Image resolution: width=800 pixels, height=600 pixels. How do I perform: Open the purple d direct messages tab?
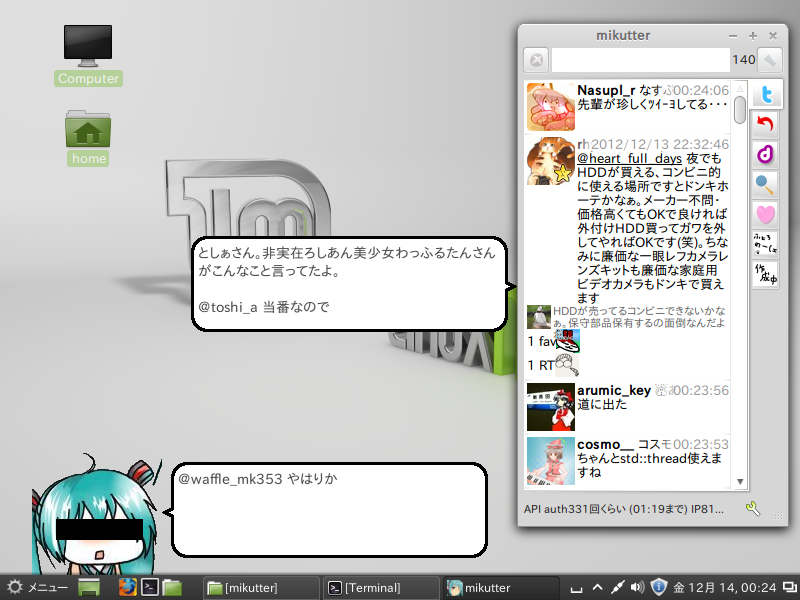(765, 154)
